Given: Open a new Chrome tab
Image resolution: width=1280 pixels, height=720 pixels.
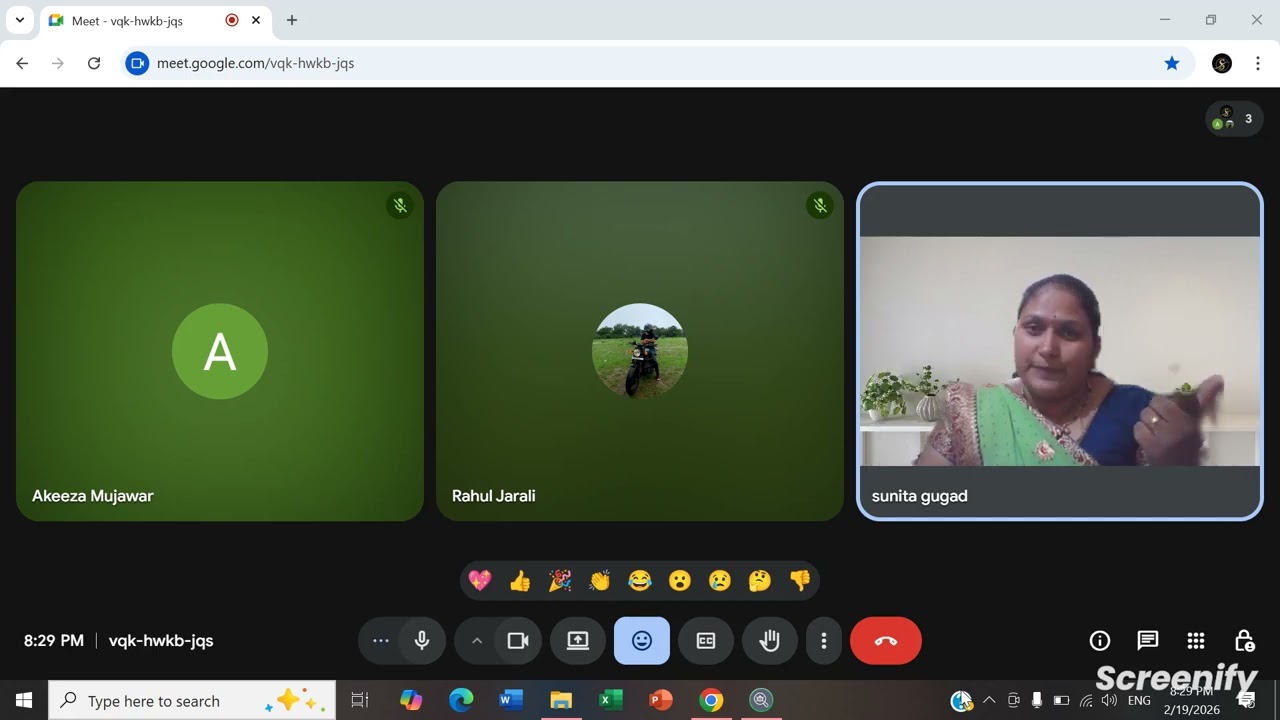Looking at the screenshot, I should (292, 20).
